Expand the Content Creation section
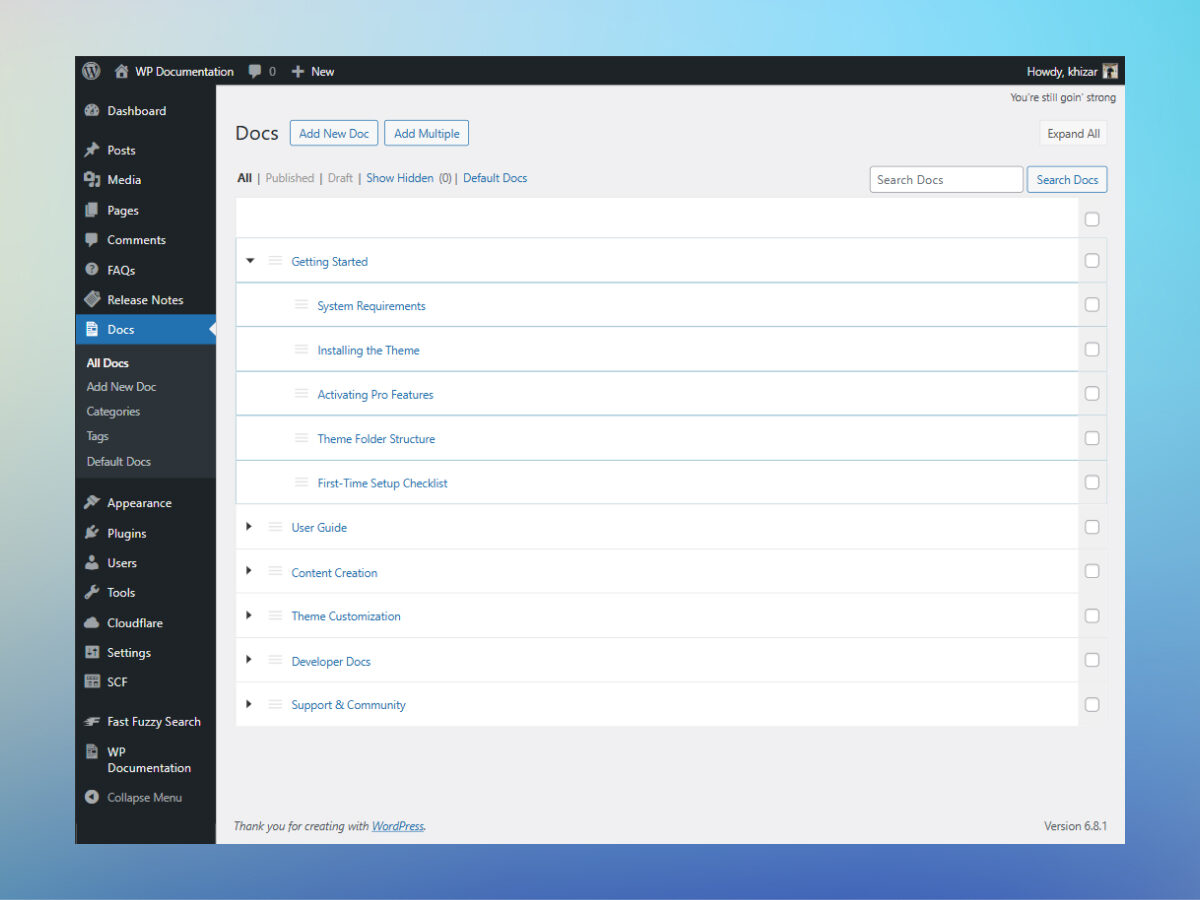 [249, 571]
